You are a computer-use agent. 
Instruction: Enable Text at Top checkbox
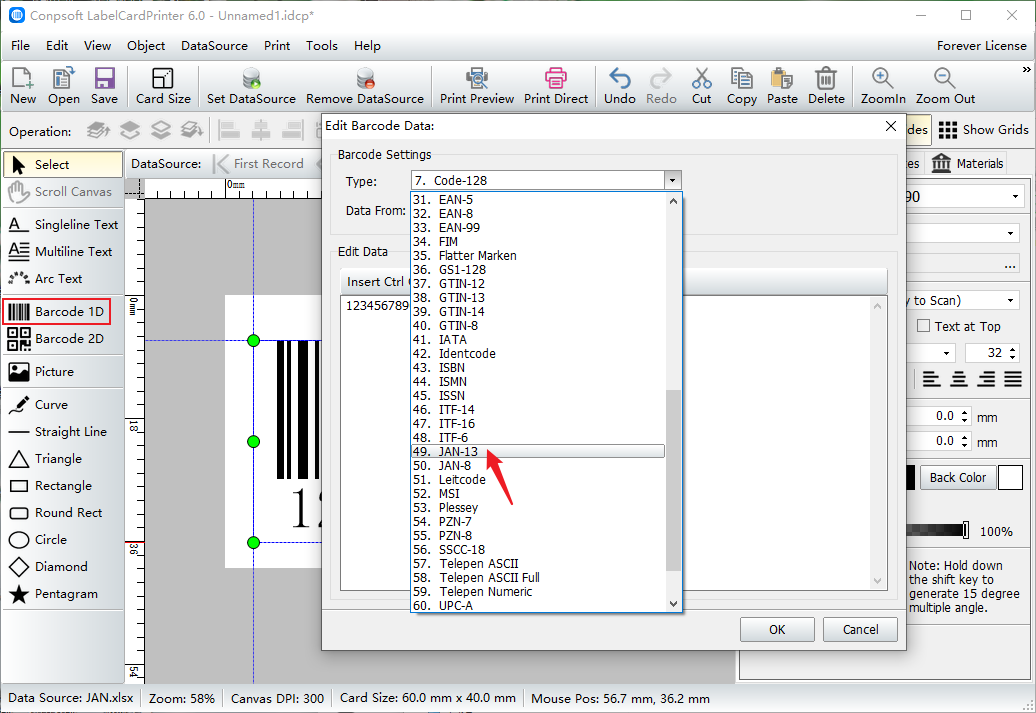pyautogui.click(x=924, y=326)
